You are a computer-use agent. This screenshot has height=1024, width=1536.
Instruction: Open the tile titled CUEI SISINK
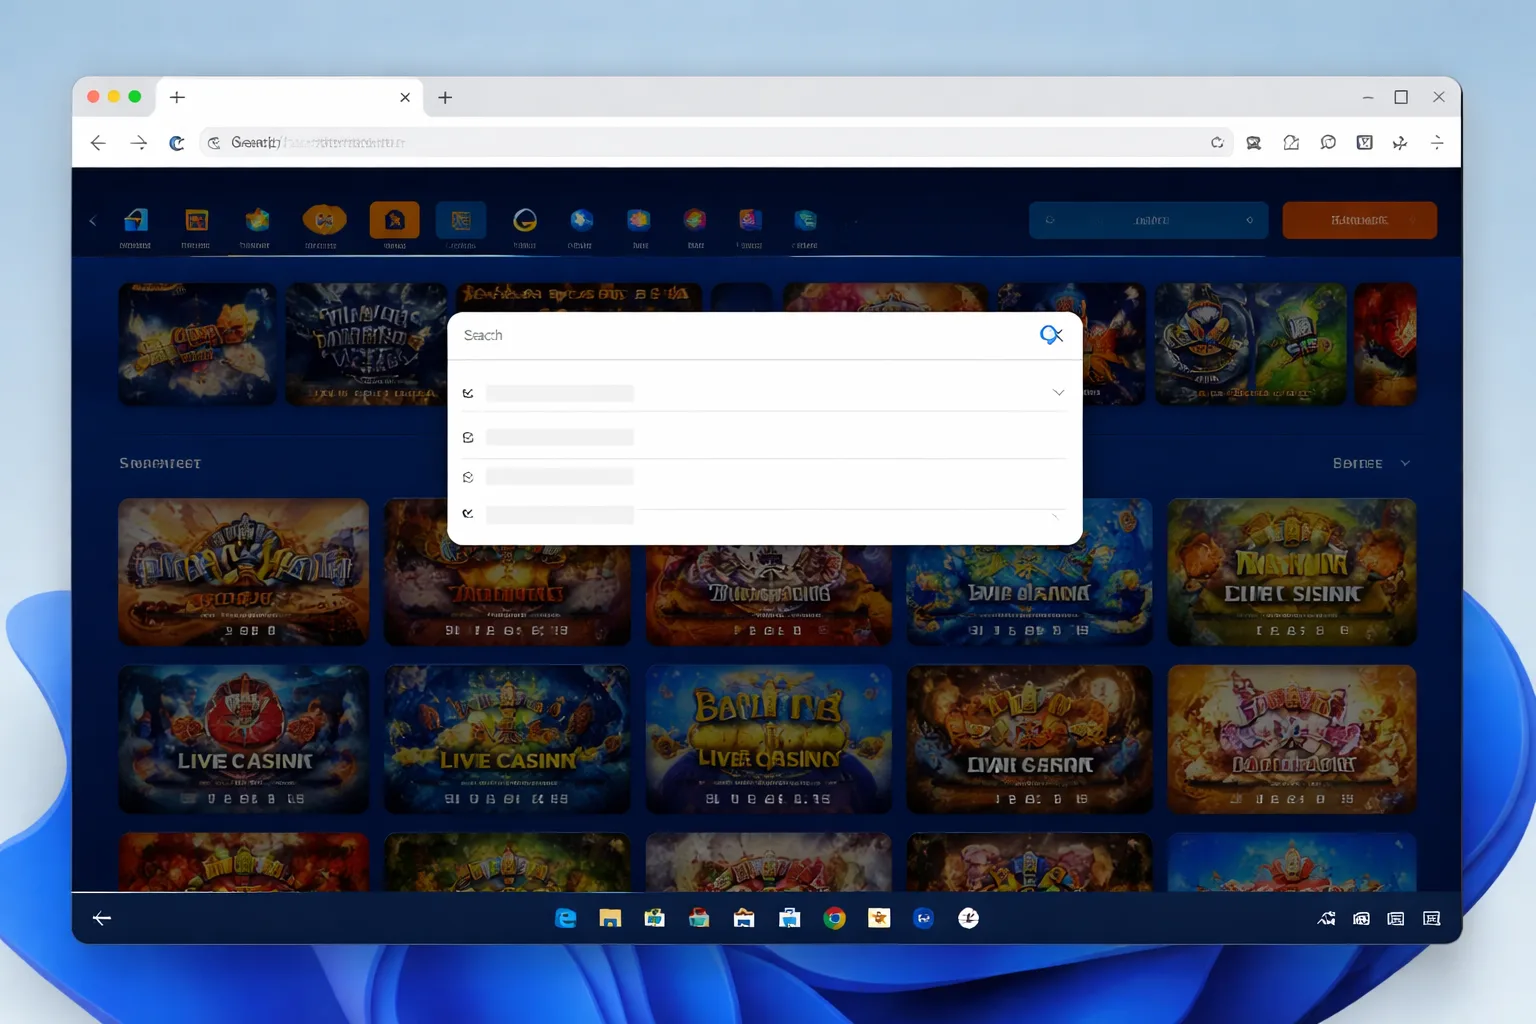click(1292, 572)
